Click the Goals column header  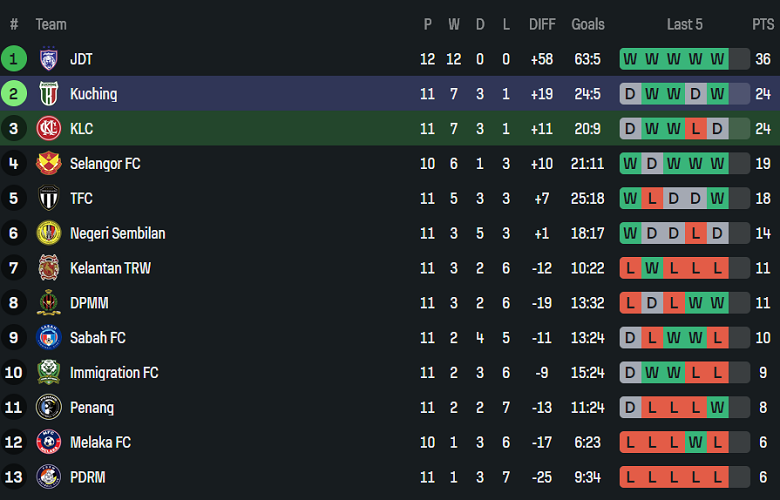click(x=587, y=24)
